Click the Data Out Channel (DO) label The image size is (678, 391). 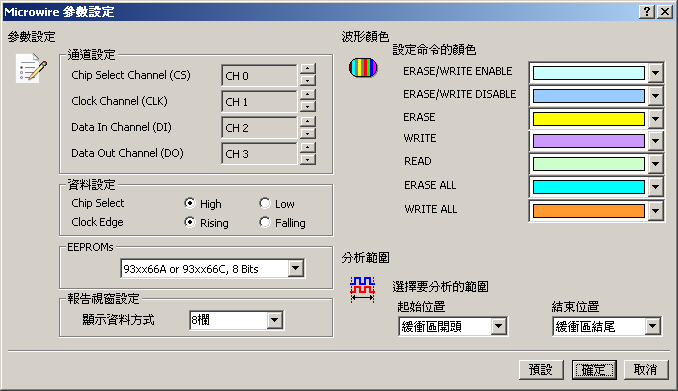pyautogui.click(x=128, y=153)
